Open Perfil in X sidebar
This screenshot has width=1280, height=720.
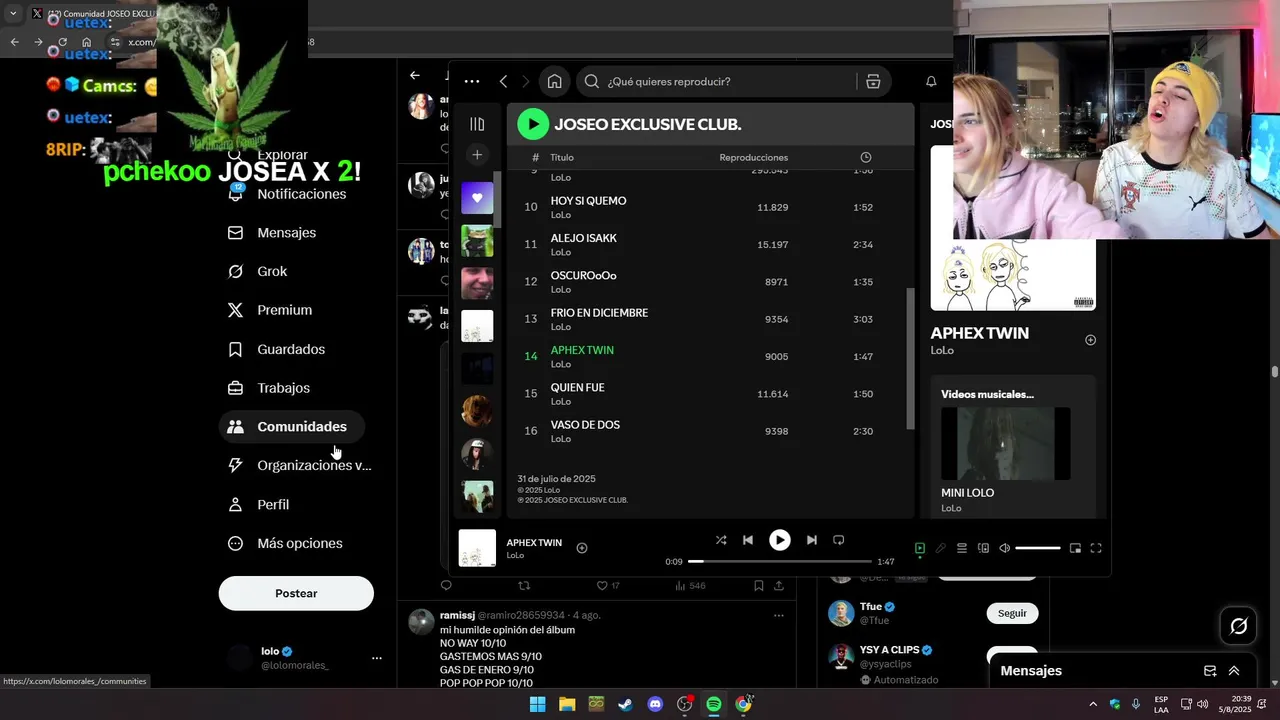tap(259, 505)
